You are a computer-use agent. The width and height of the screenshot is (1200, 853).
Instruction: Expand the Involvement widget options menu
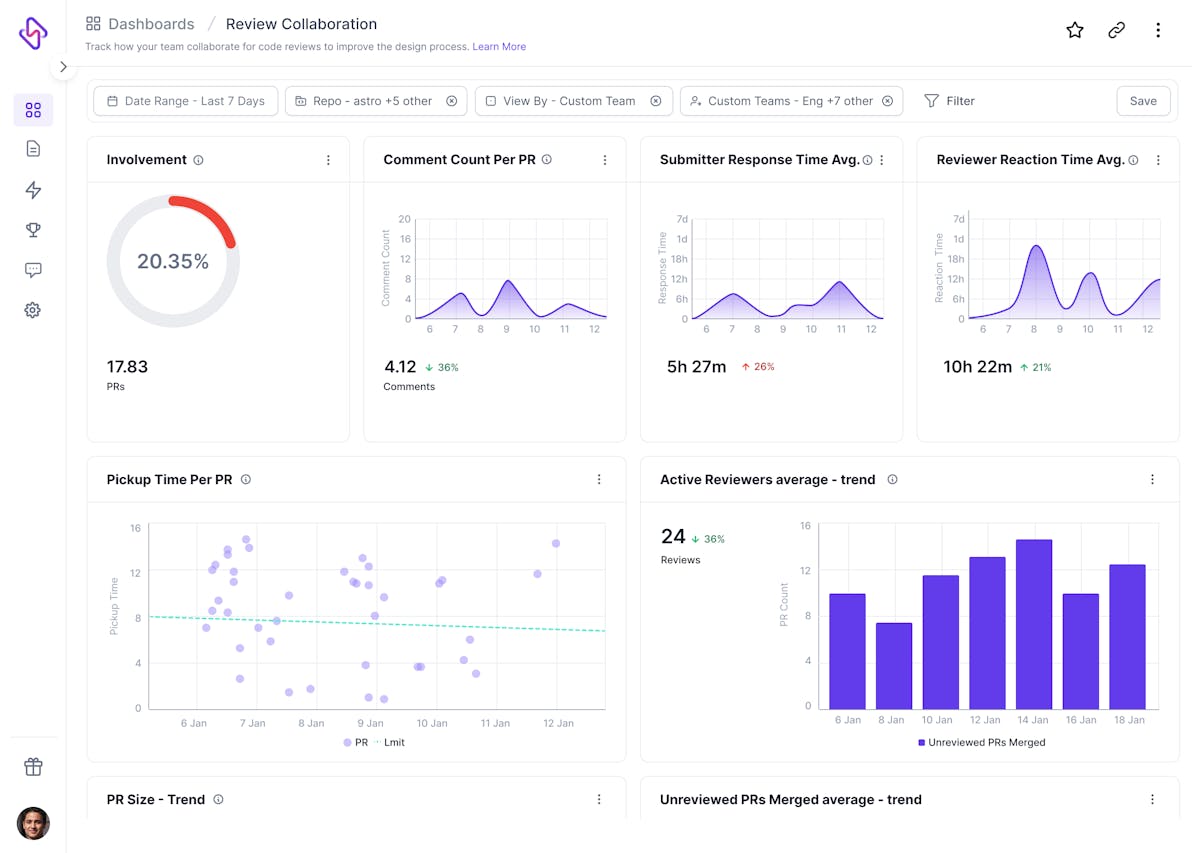coord(328,159)
